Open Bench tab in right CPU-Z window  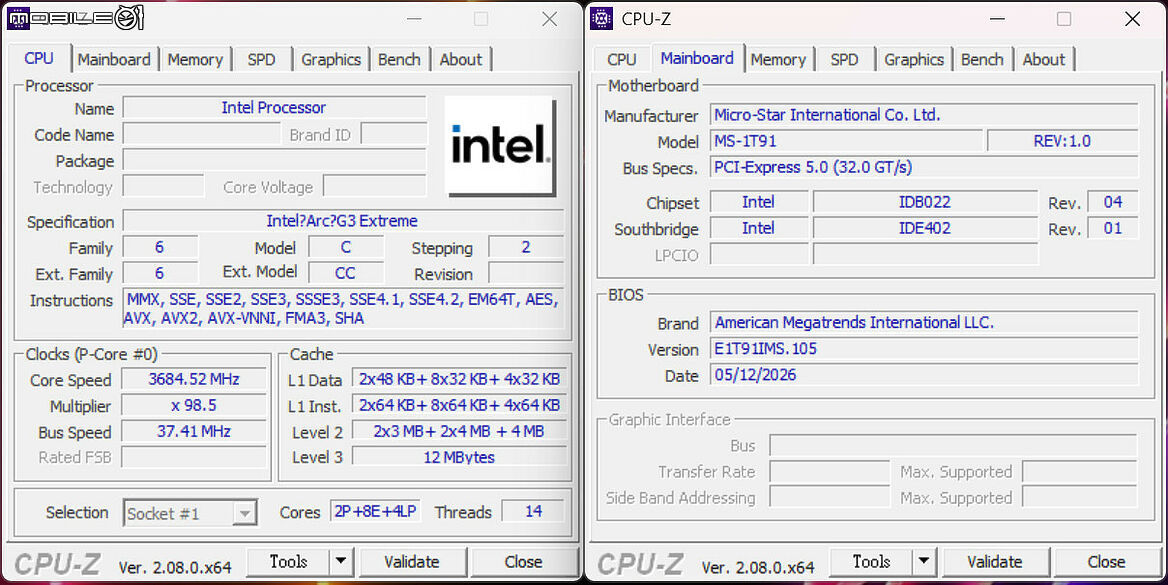pos(982,60)
